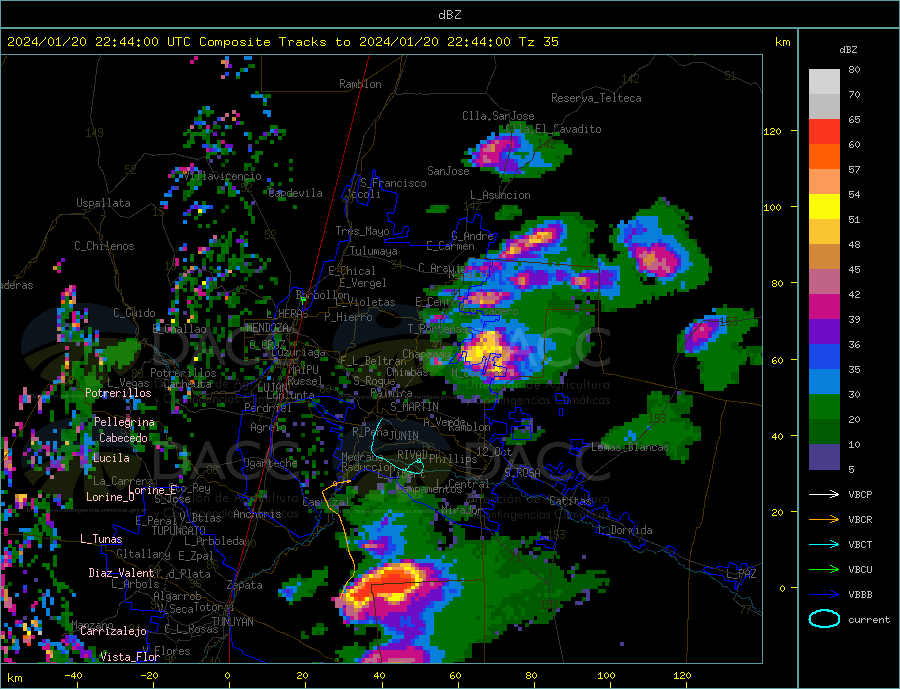
Task: Select the 65 dBZ red color swatch
Action: [824, 131]
